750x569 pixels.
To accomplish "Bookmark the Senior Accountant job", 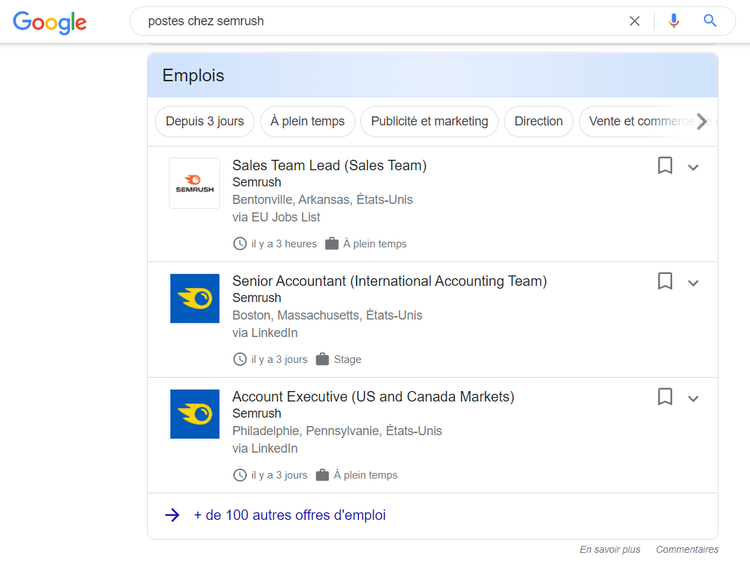I will (x=665, y=281).
